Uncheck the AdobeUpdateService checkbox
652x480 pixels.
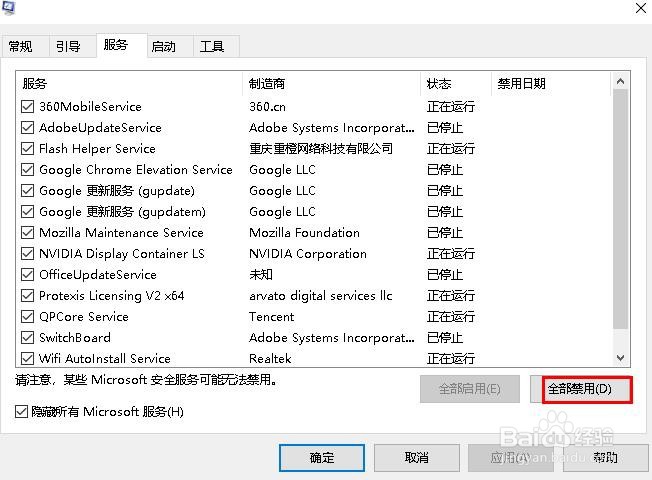pos(27,127)
